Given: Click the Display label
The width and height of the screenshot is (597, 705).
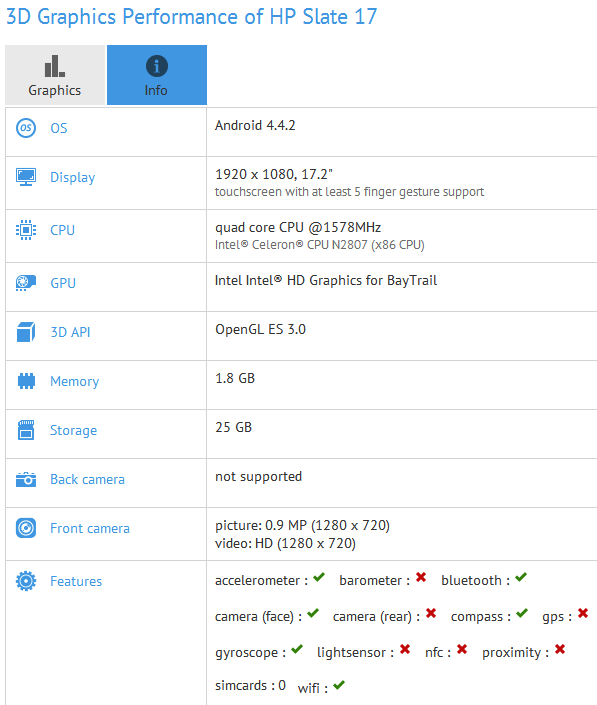Looking at the screenshot, I should coord(73,178).
